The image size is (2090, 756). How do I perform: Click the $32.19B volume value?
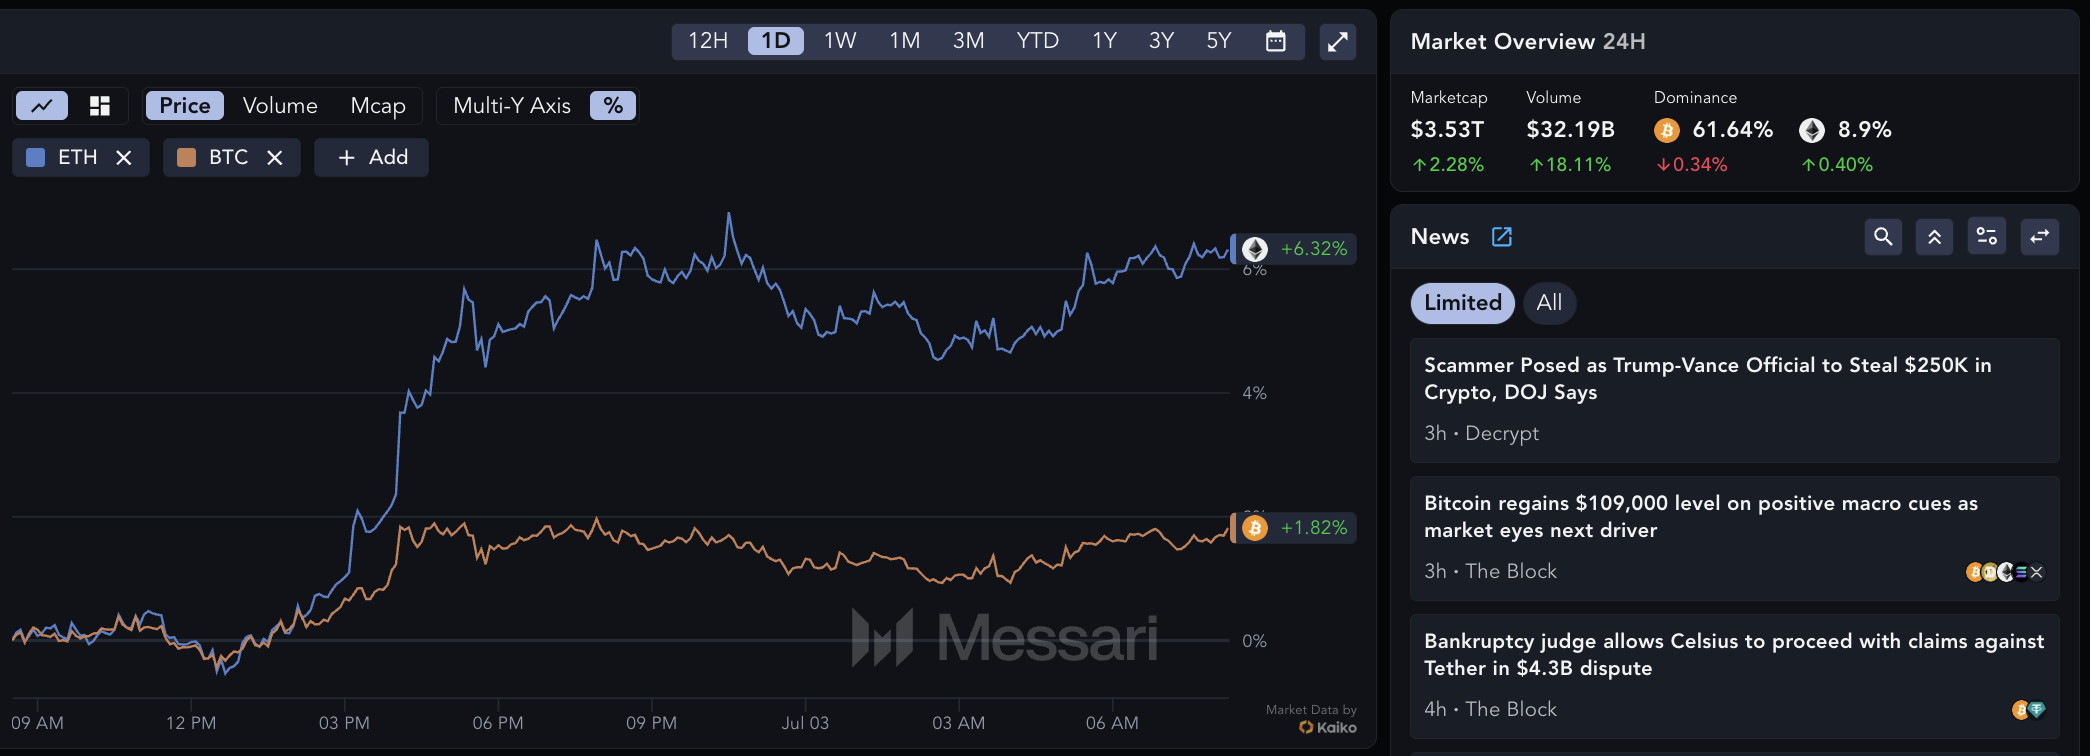point(1570,130)
